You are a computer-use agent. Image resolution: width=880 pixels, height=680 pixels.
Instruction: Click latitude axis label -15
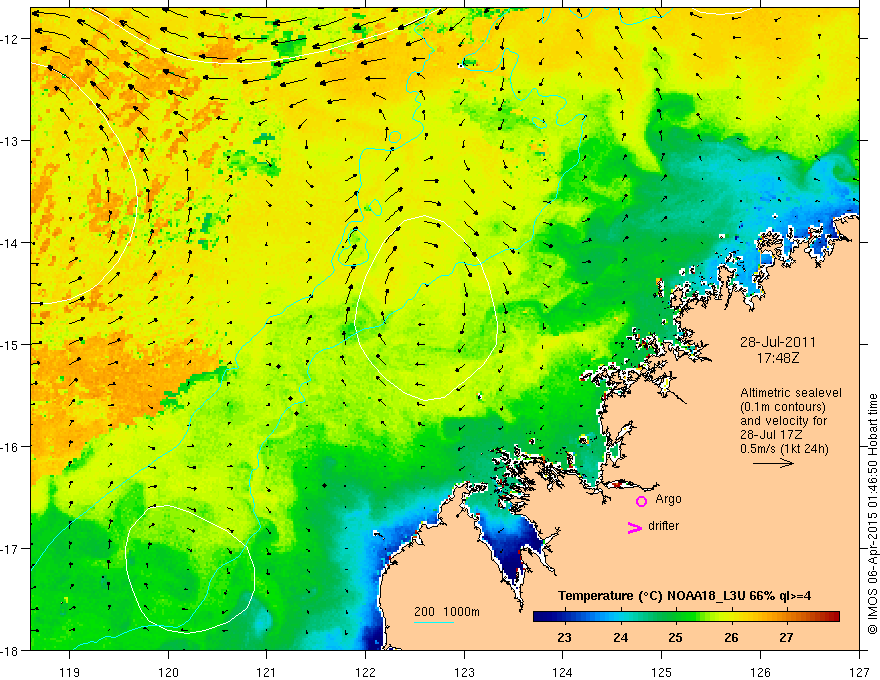(x=11, y=344)
